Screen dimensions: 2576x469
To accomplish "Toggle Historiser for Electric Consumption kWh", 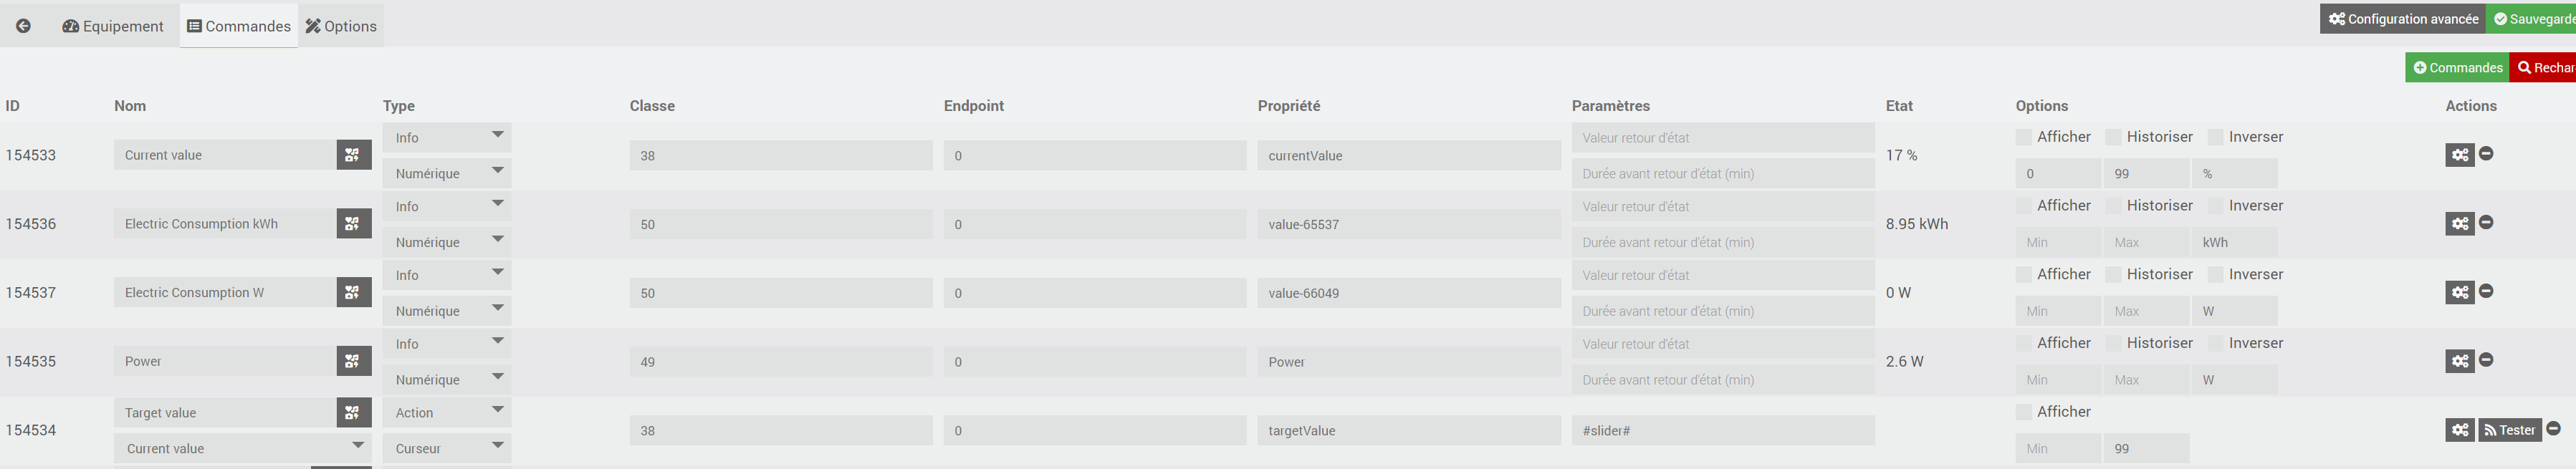I will (x=2113, y=205).
